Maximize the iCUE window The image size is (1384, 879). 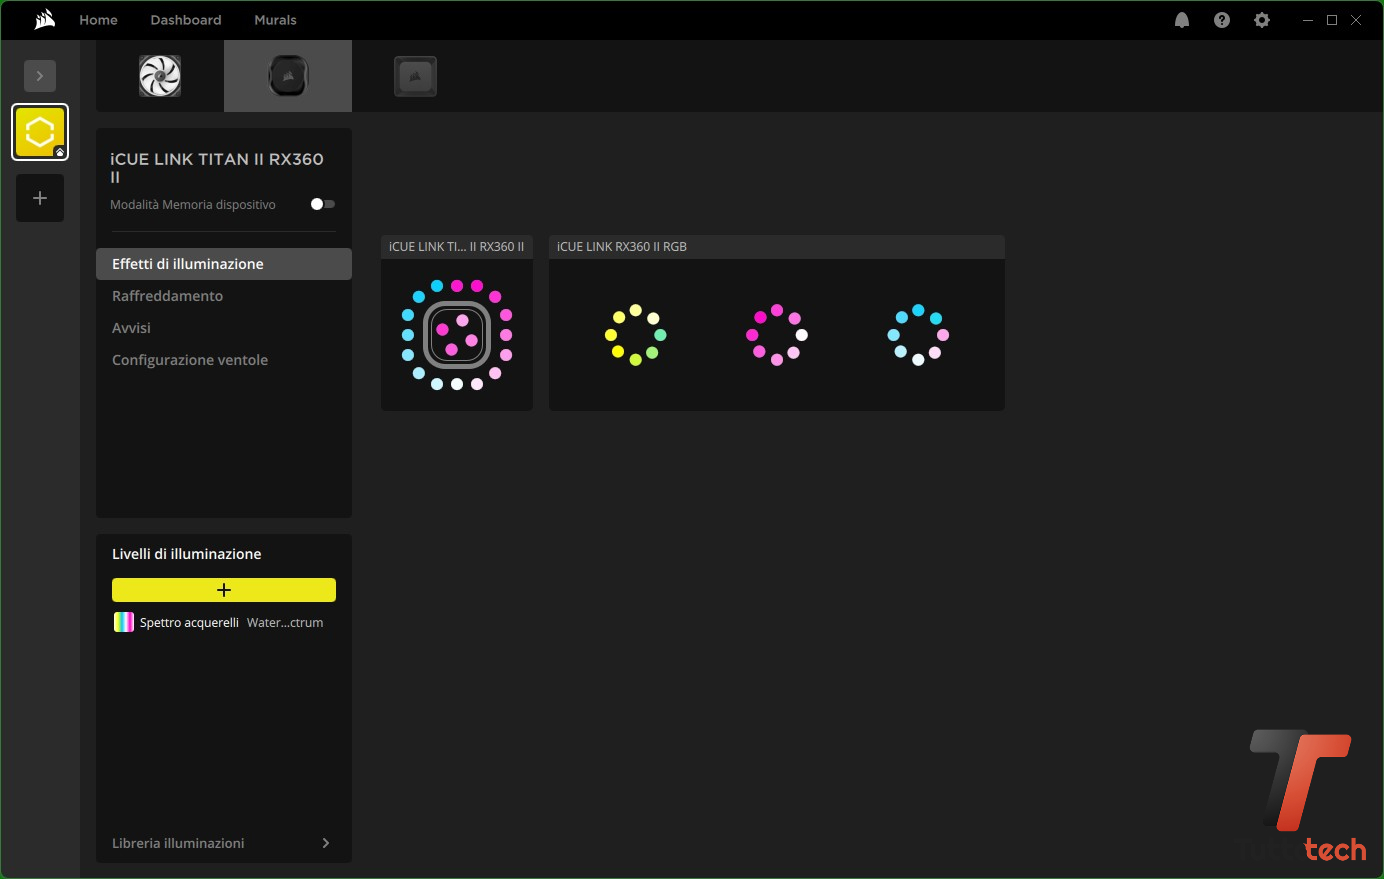tap(1332, 20)
